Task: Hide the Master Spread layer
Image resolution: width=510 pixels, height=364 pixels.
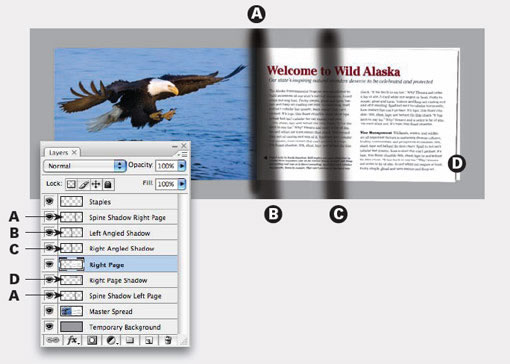Action: pos(50,311)
